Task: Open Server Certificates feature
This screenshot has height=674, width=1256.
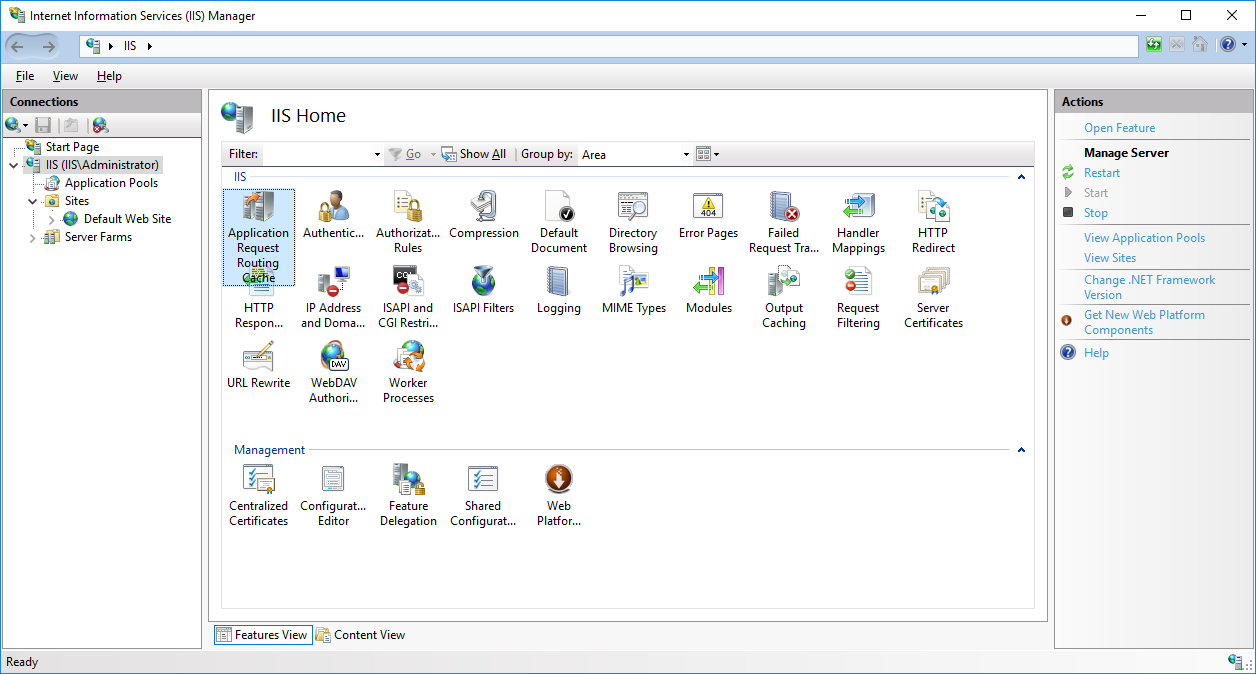Action: point(934,297)
